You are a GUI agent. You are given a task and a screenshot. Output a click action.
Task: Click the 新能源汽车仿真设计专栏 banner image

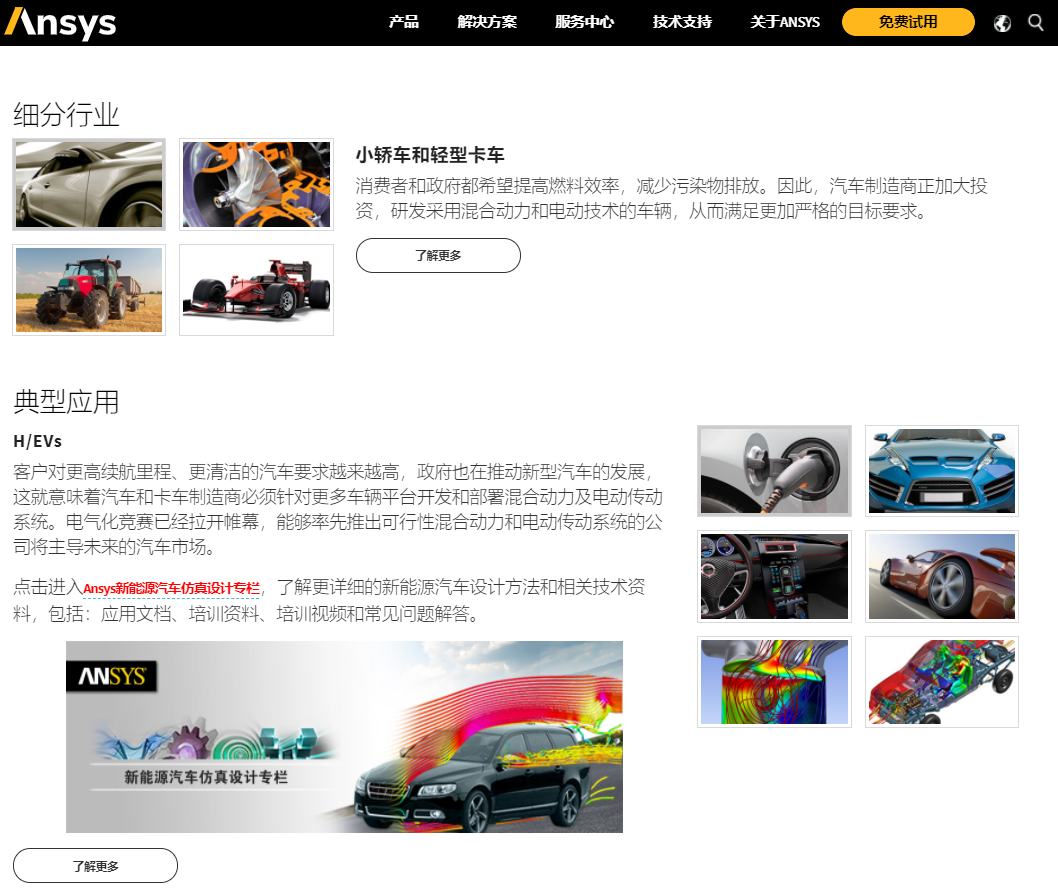[x=344, y=737]
